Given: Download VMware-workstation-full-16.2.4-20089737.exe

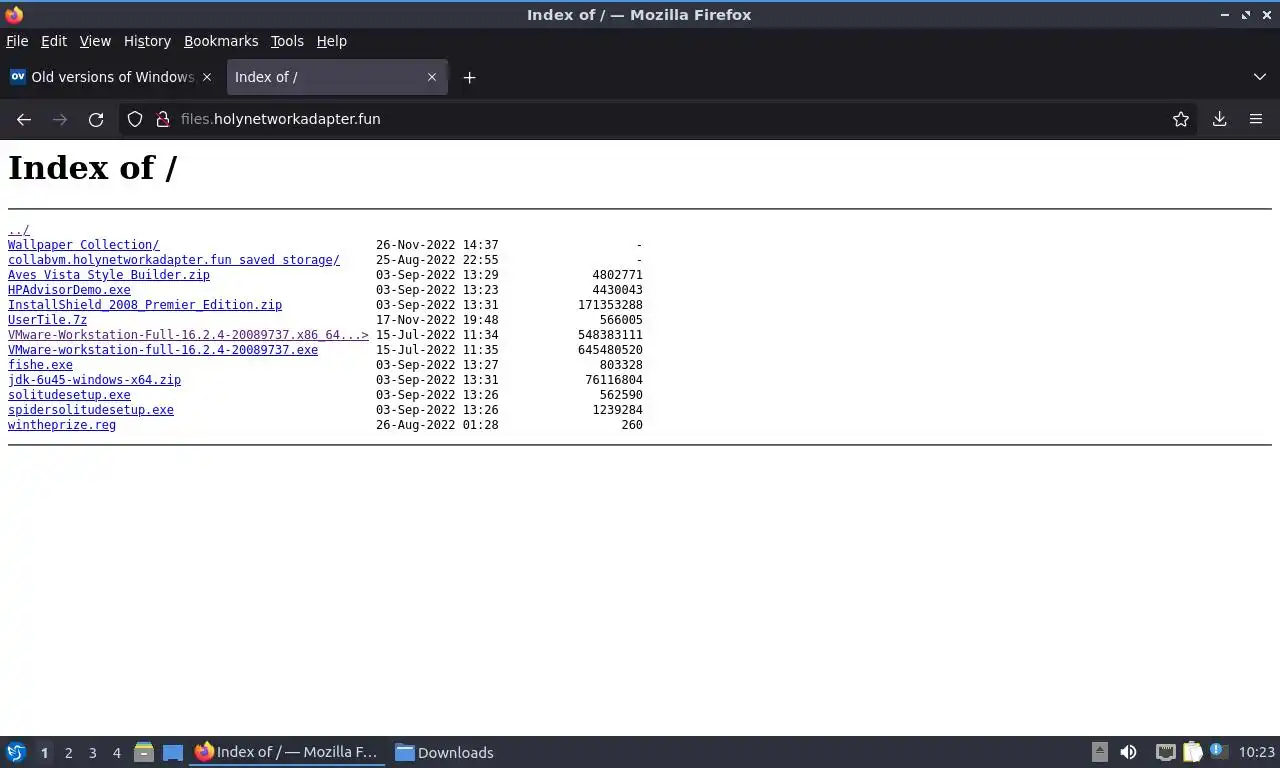Looking at the screenshot, I should [x=163, y=350].
